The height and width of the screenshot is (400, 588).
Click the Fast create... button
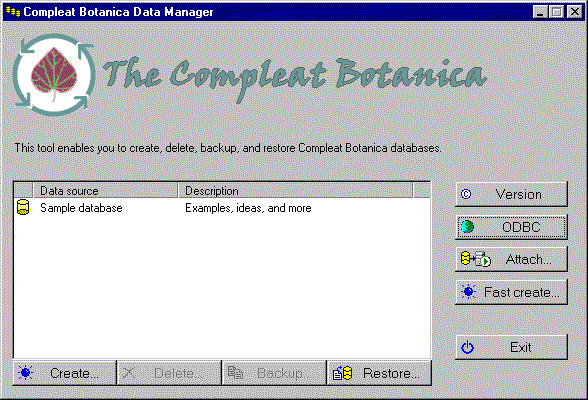(511, 292)
